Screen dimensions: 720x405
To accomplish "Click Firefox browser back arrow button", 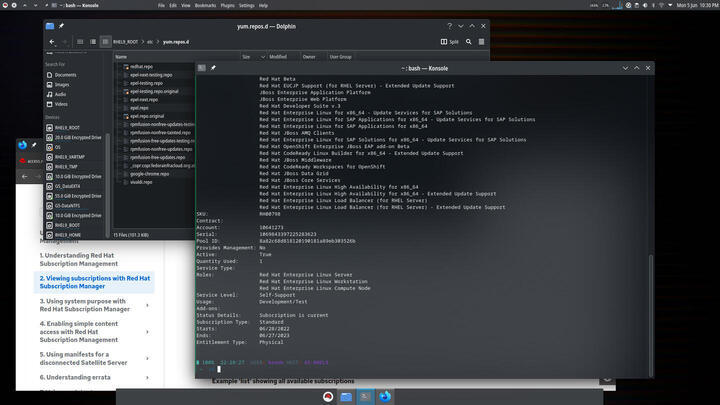I will coord(25,176).
